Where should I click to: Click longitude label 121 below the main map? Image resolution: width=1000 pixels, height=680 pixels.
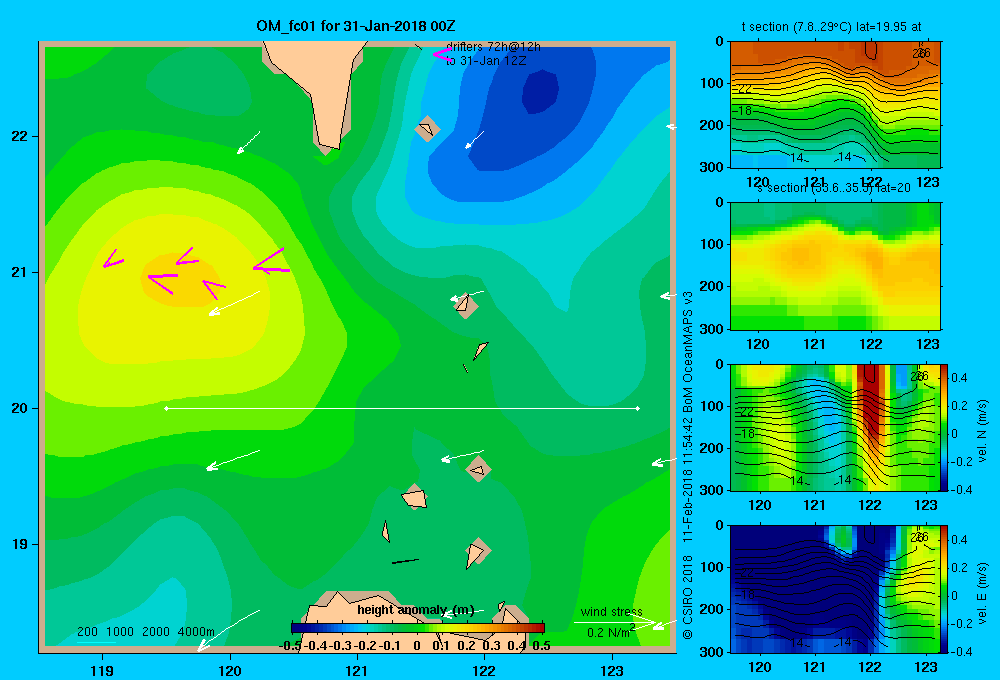pyautogui.click(x=357, y=670)
